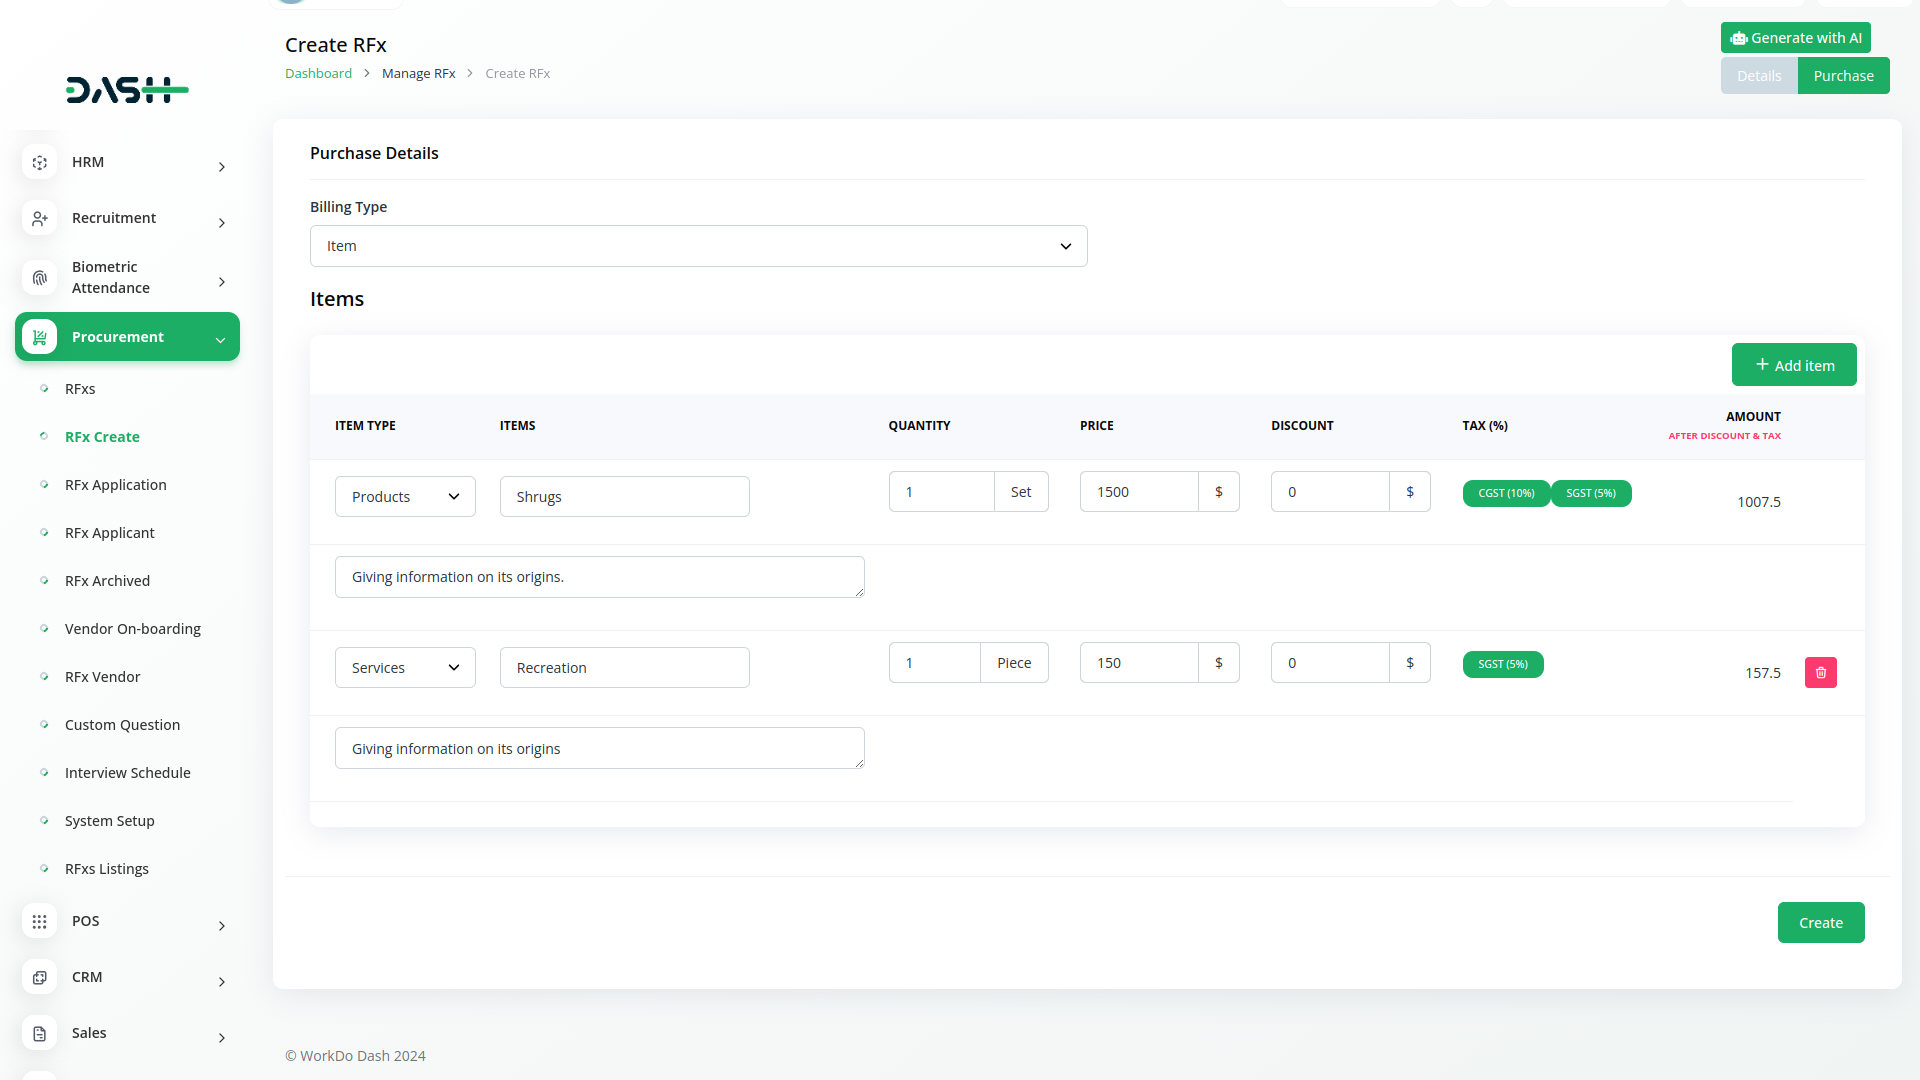Click the CRM sidebar icon
The width and height of the screenshot is (1920, 1080).
point(39,977)
